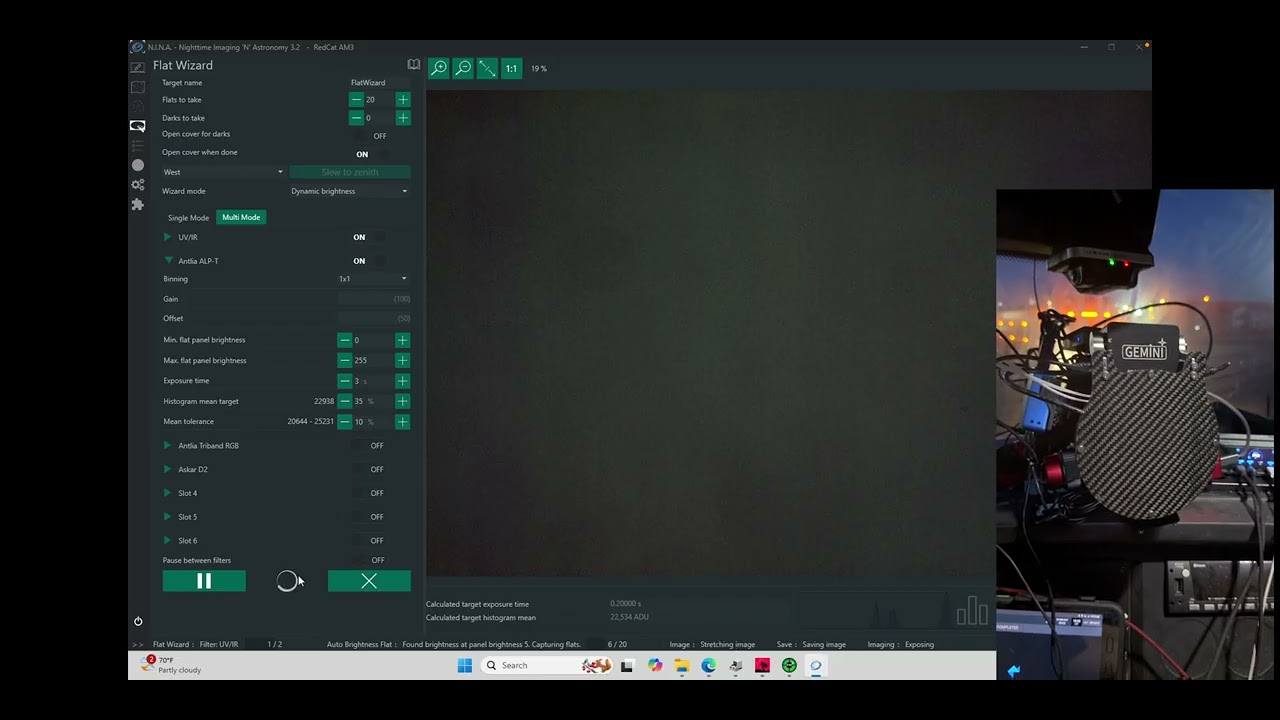1280x720 pixels.
Task: Set image zoom to 1:1
Action: click(511, 68)
